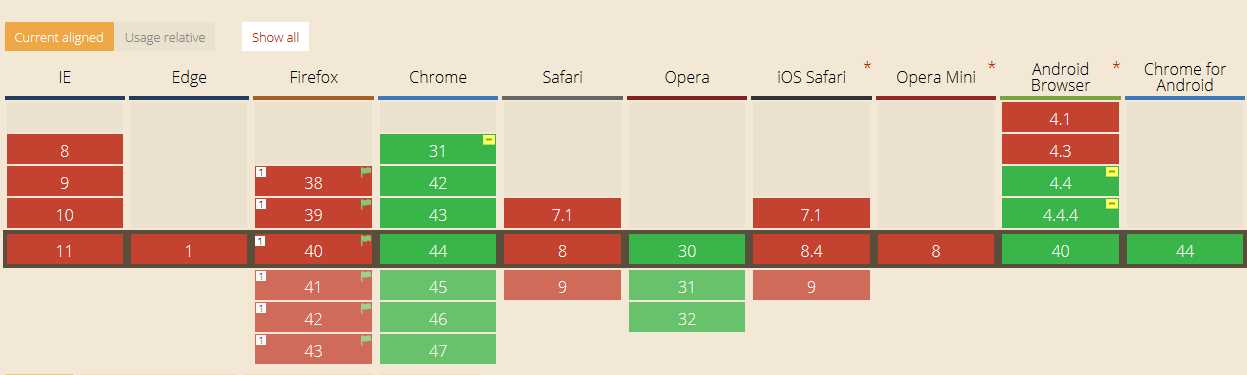The height and width of the screenshot is (375, 1247).
Task: Click the Opera 30 support cell
Action: click(x=687, y=251)
